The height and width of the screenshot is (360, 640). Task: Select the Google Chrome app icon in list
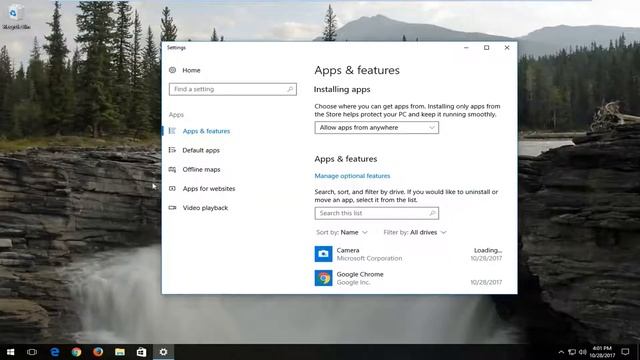(323, 278)
